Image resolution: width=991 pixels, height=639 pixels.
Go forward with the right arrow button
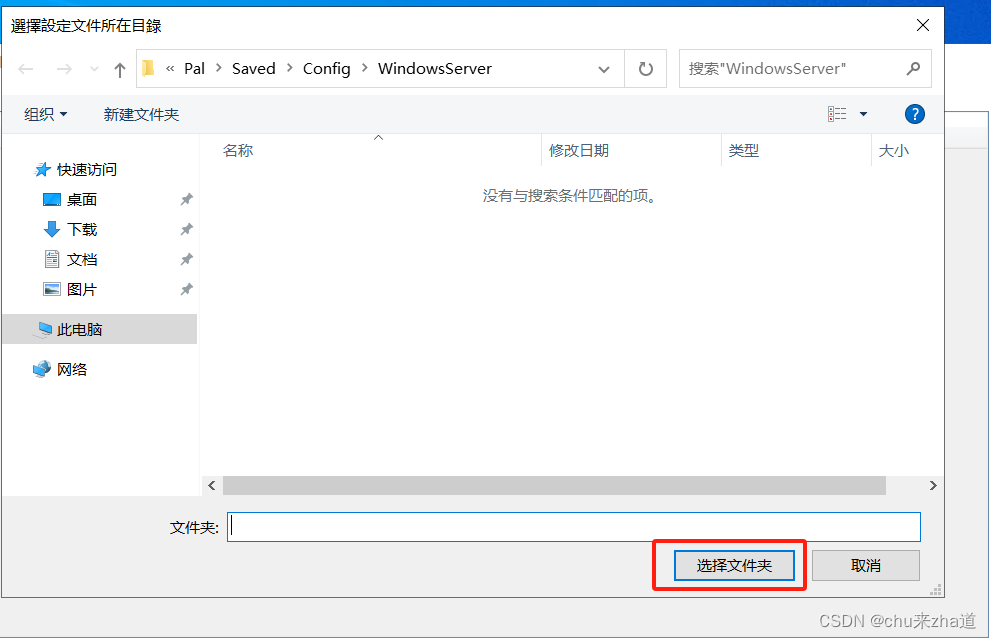64,68
